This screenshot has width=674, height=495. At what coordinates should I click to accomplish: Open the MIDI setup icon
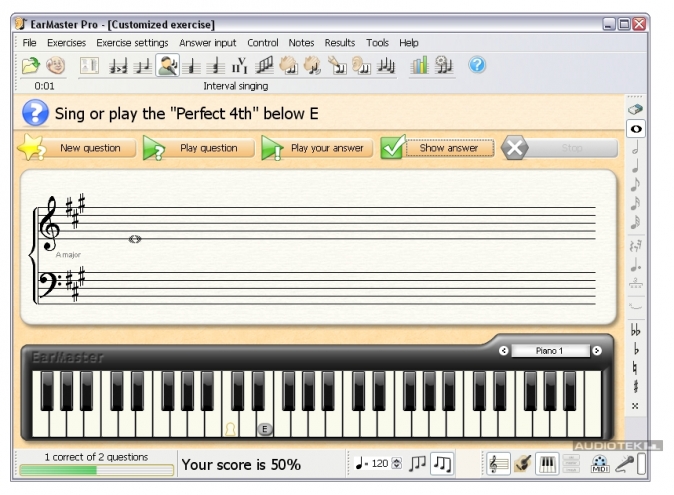pyautogui.click(x=600, y=464)
